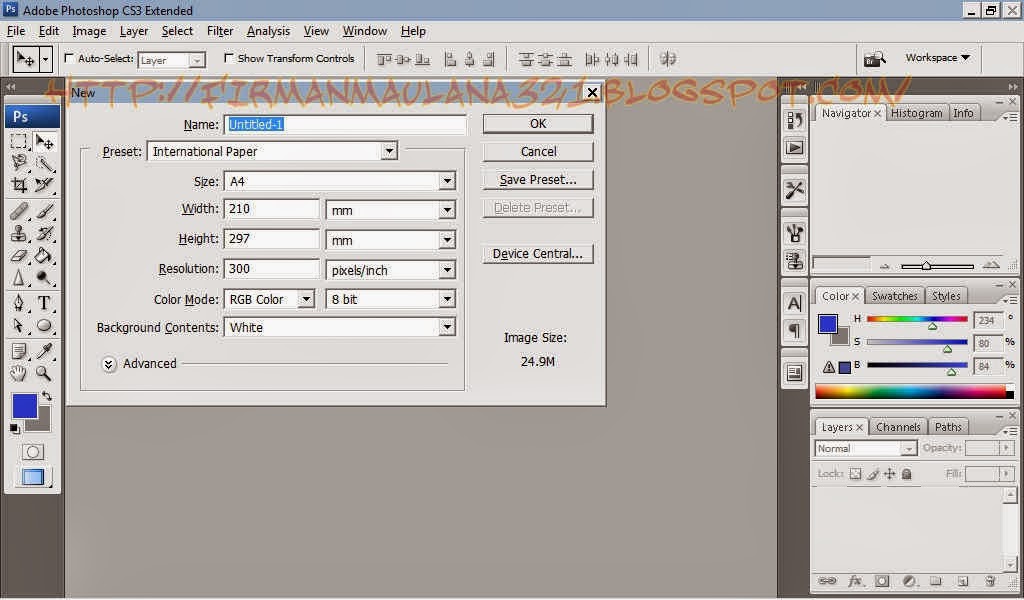
Task: Click the Device Central button
Action: coord(538,254)
